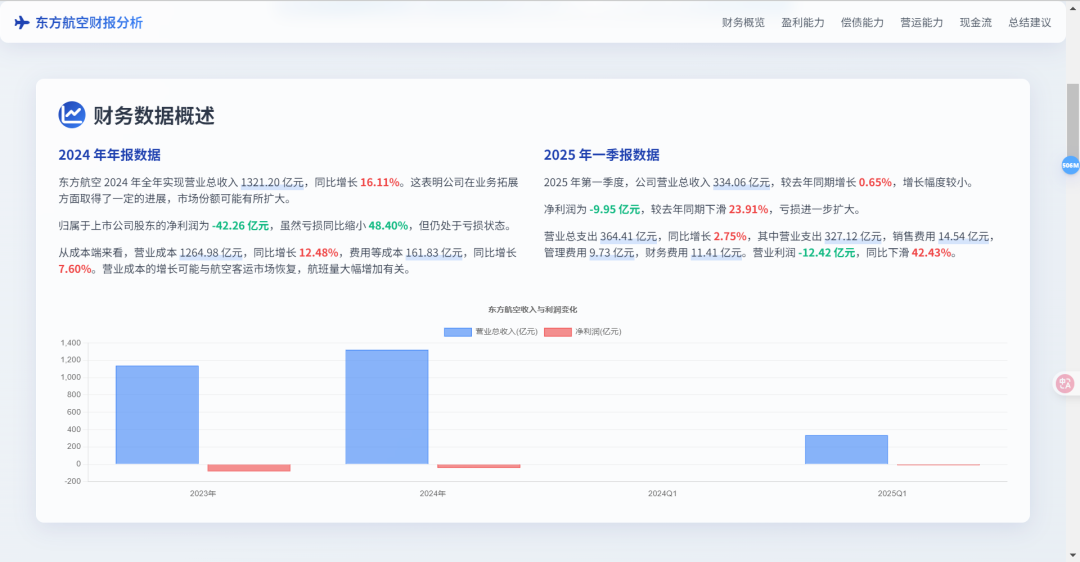1080x562 pixels.
Task: Click the underlined 161.83 亿元 value
Action: coord(434,253)
